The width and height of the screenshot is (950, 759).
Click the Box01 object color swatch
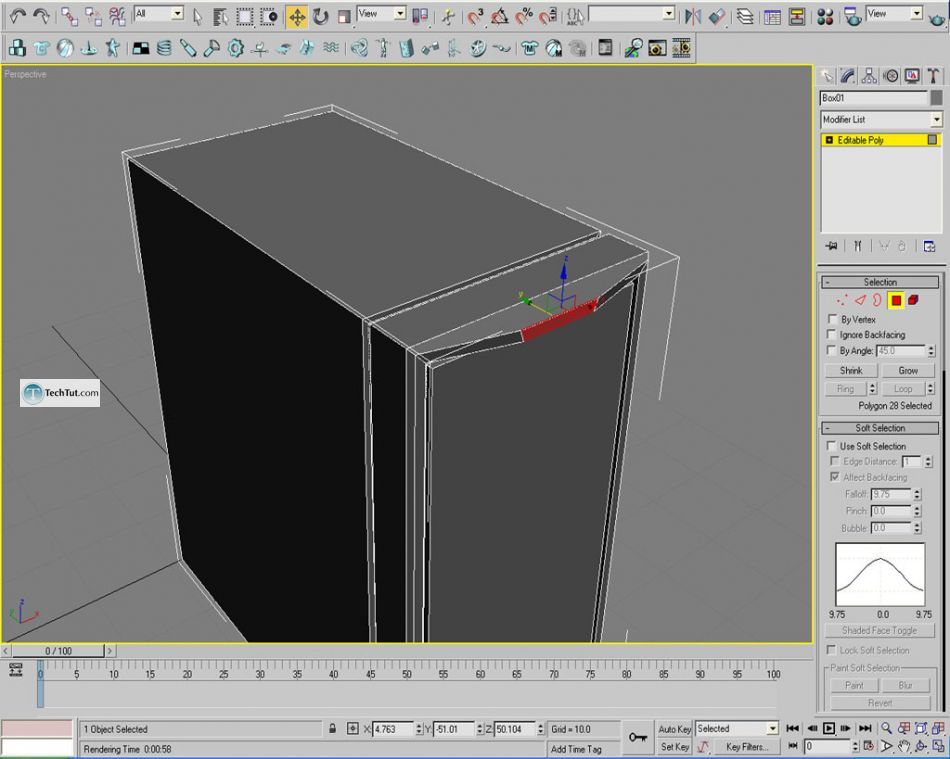point(937,98)
